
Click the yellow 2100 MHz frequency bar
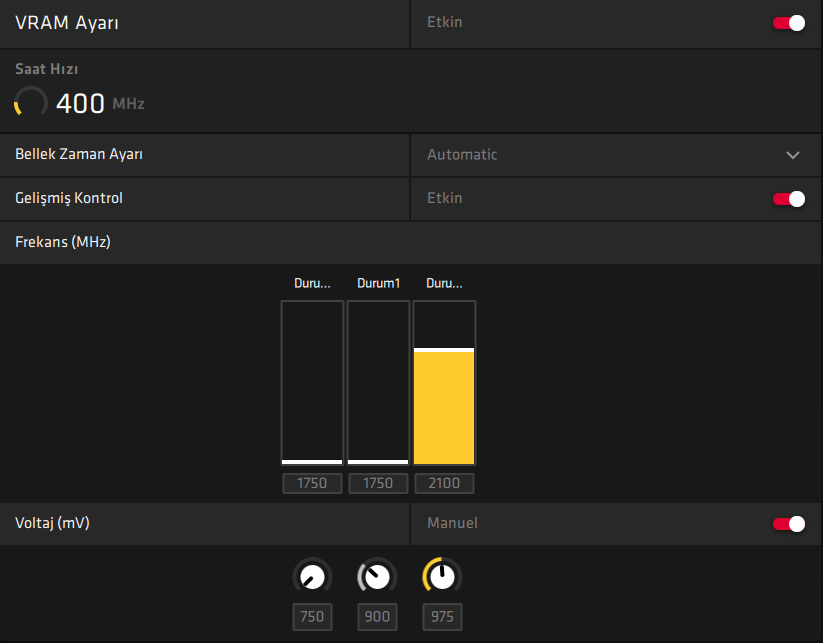click(444, 383)
